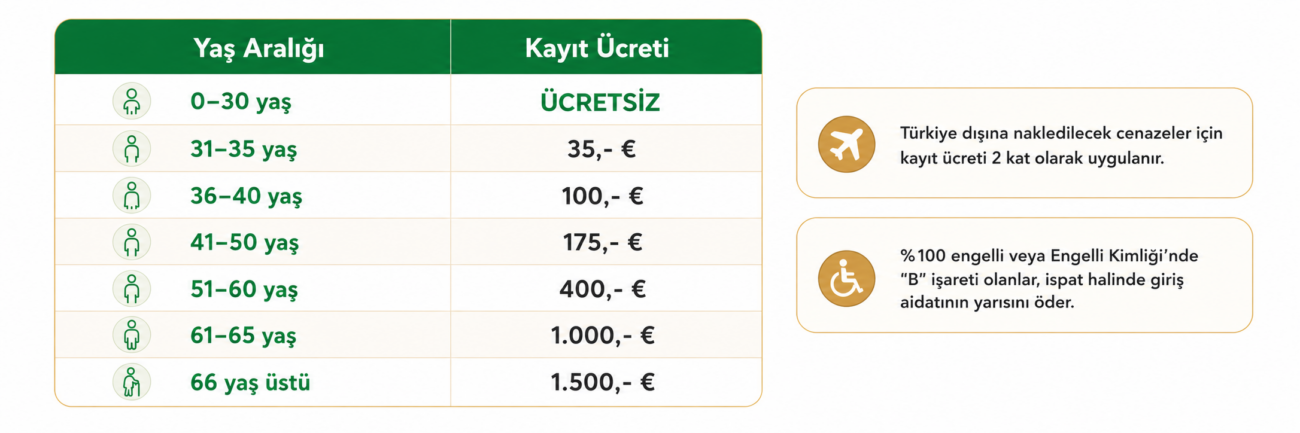The image size is (1300, 433).
Task: Click the Yaş Aralığı column header
Action: 260,48
